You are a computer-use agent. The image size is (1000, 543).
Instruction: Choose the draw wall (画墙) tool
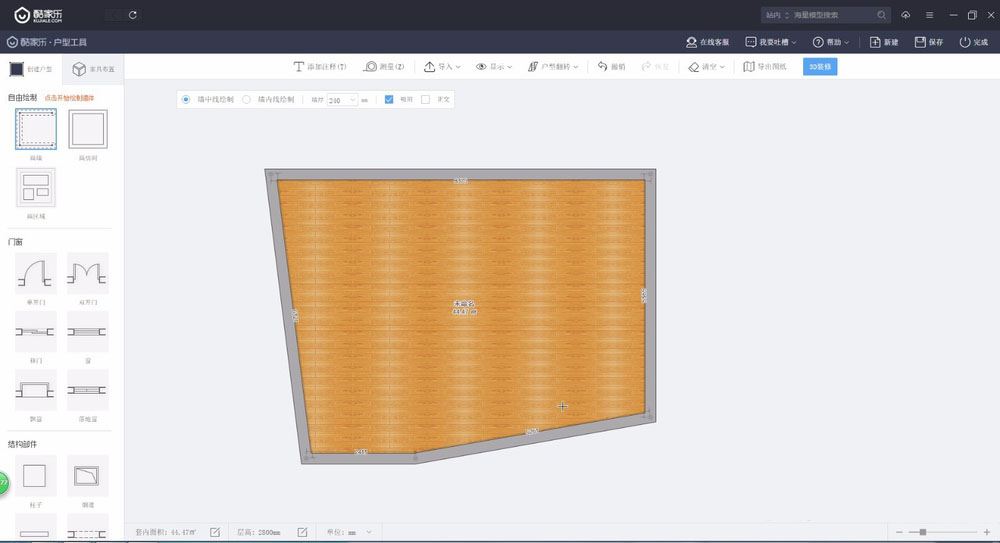click(35, 130)
